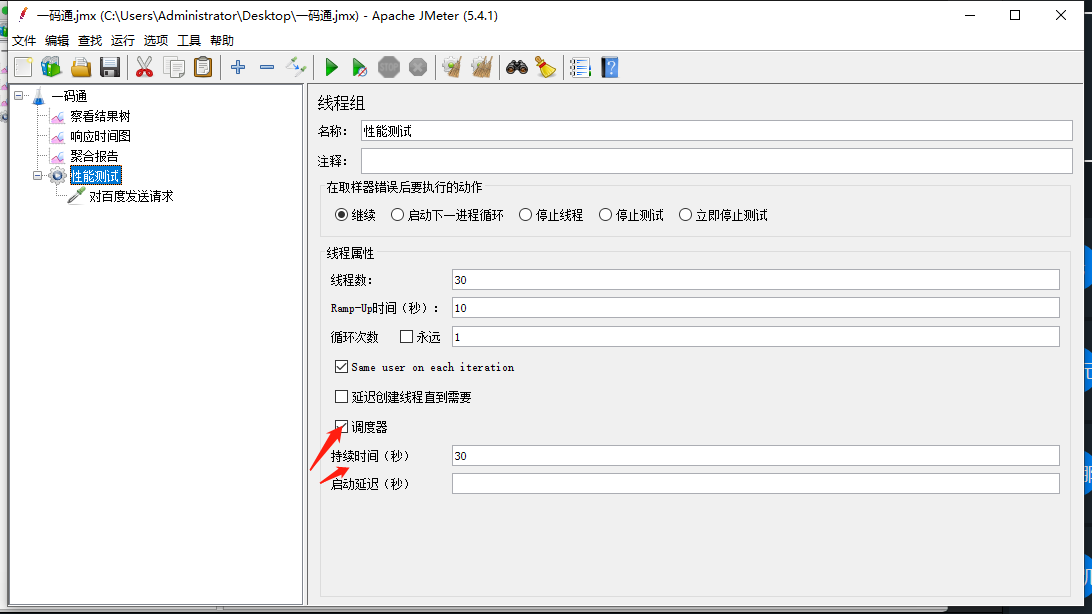Select 察看结果树 listener in tree
Screen dimensions: 1092x614
click(x=100, y=116)
